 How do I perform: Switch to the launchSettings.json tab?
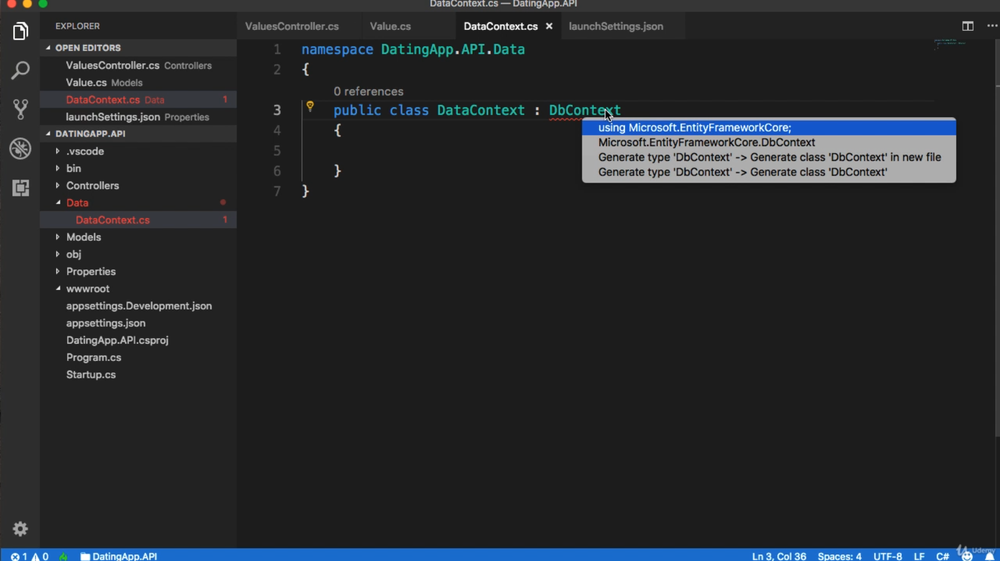616,26
